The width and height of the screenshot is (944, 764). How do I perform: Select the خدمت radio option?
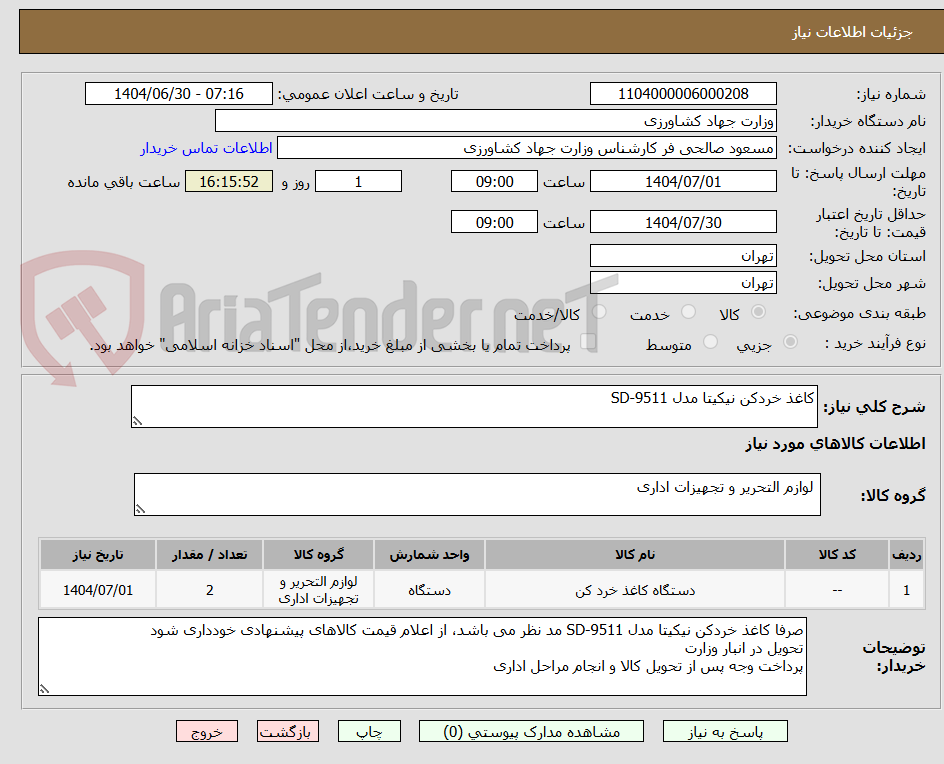(x=688, y=312)
